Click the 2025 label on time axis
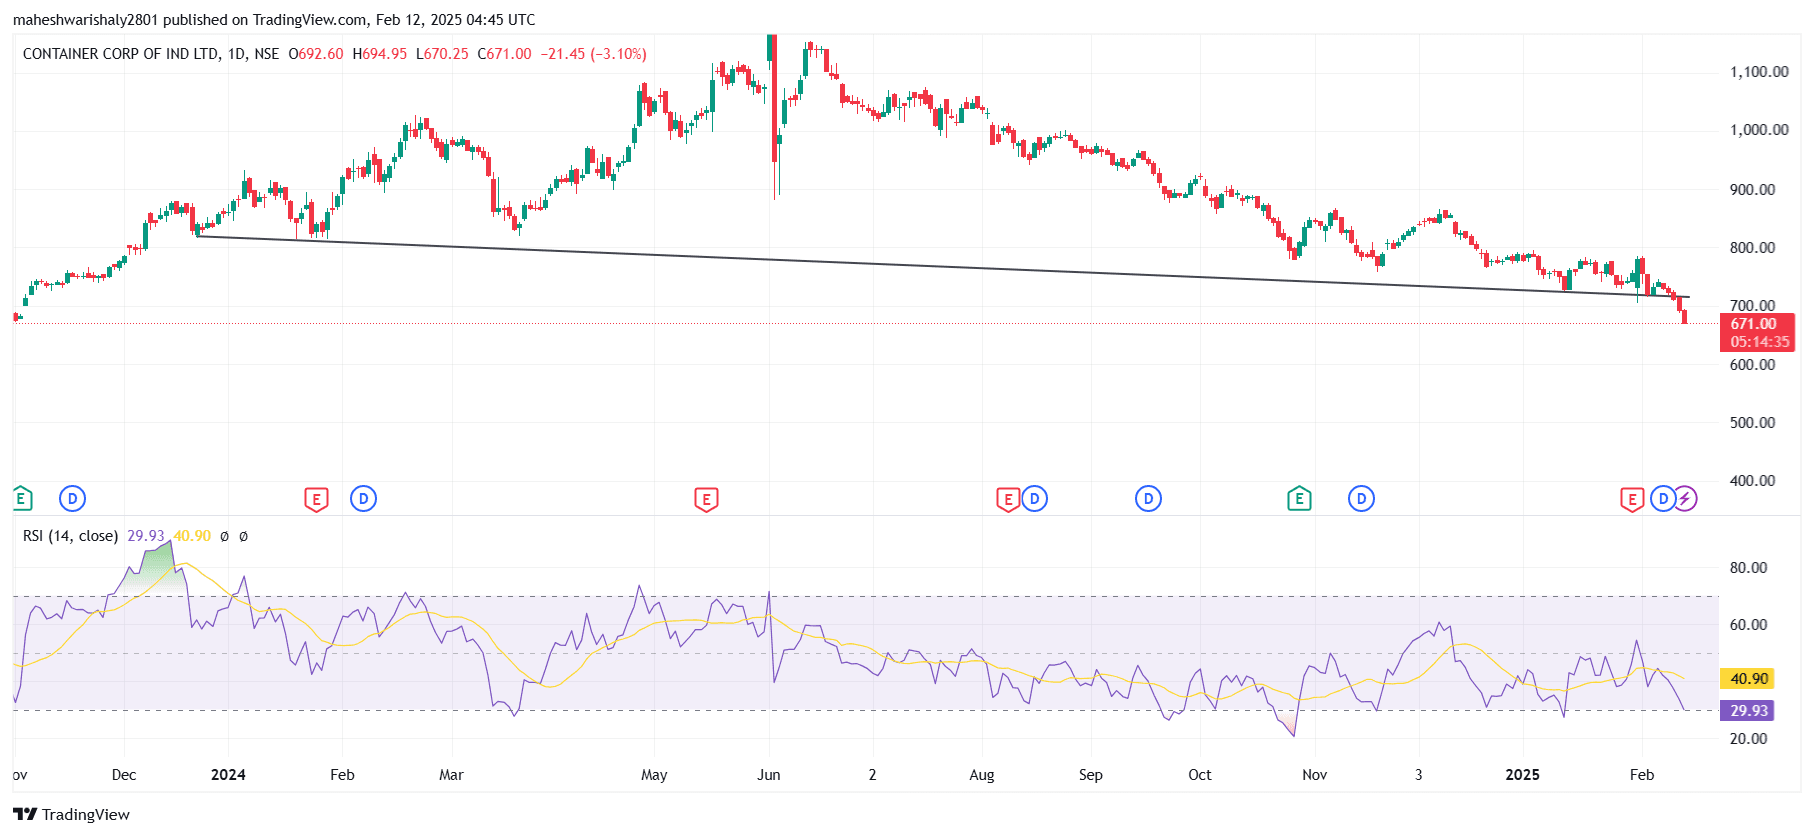The image size is (1814, 836). point(1522,775)
